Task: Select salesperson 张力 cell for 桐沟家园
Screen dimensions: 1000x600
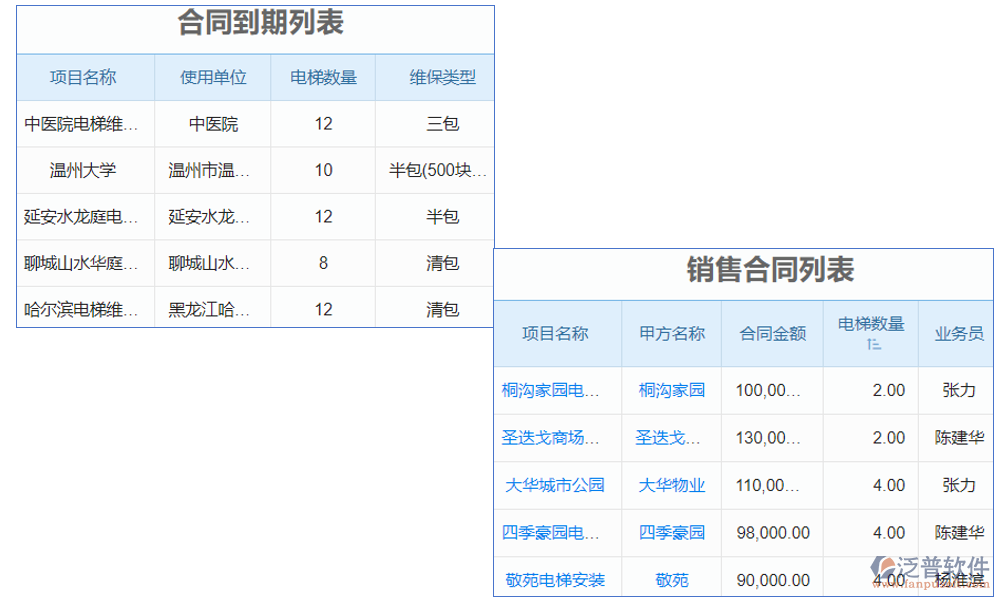Action: click(x=956, y=390)
